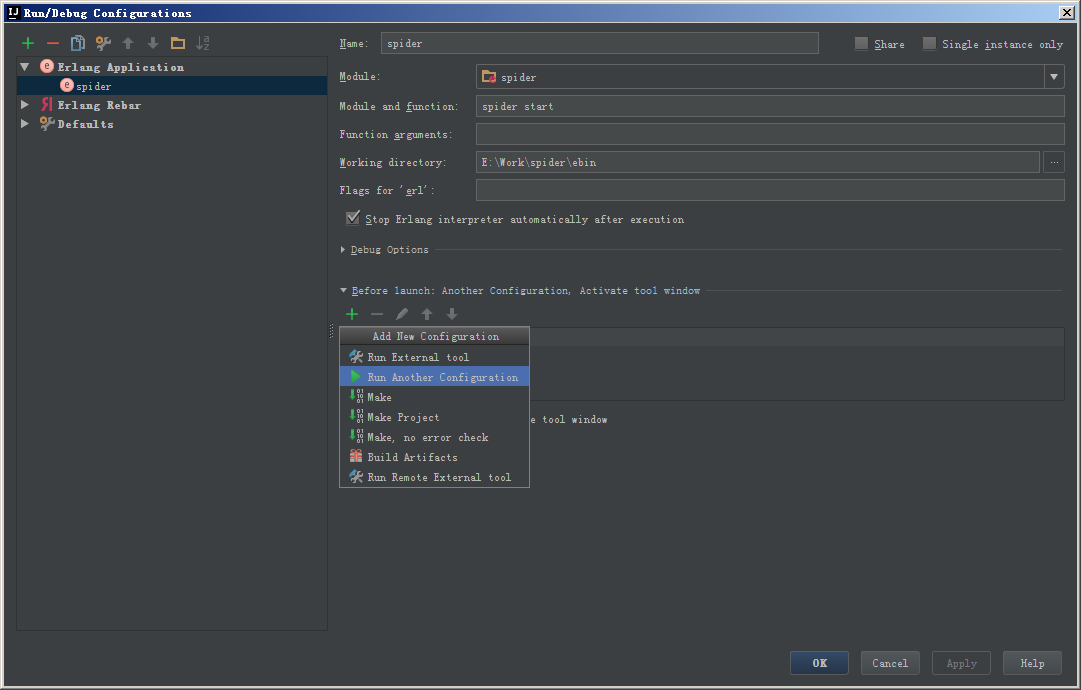Add a new run configuration
The height and width of the screenshot is (690, 1081).
(x=26, y=43)
